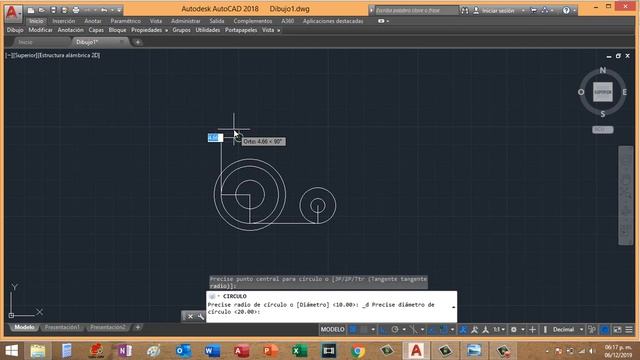Open the Aplicaciones destacadas ribbon tab
The height and width of the screenshot is (360, 640).
click(333, 21)
